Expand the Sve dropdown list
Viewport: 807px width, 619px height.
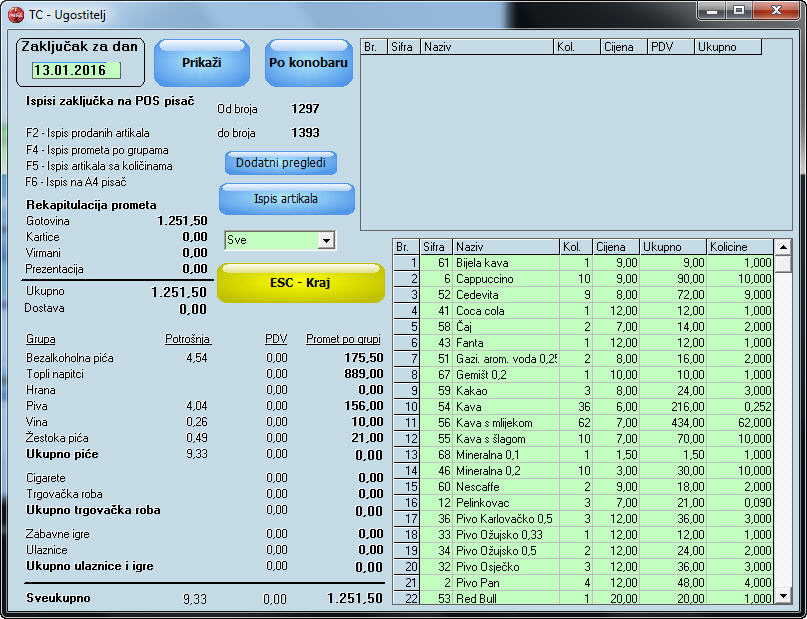325,241
